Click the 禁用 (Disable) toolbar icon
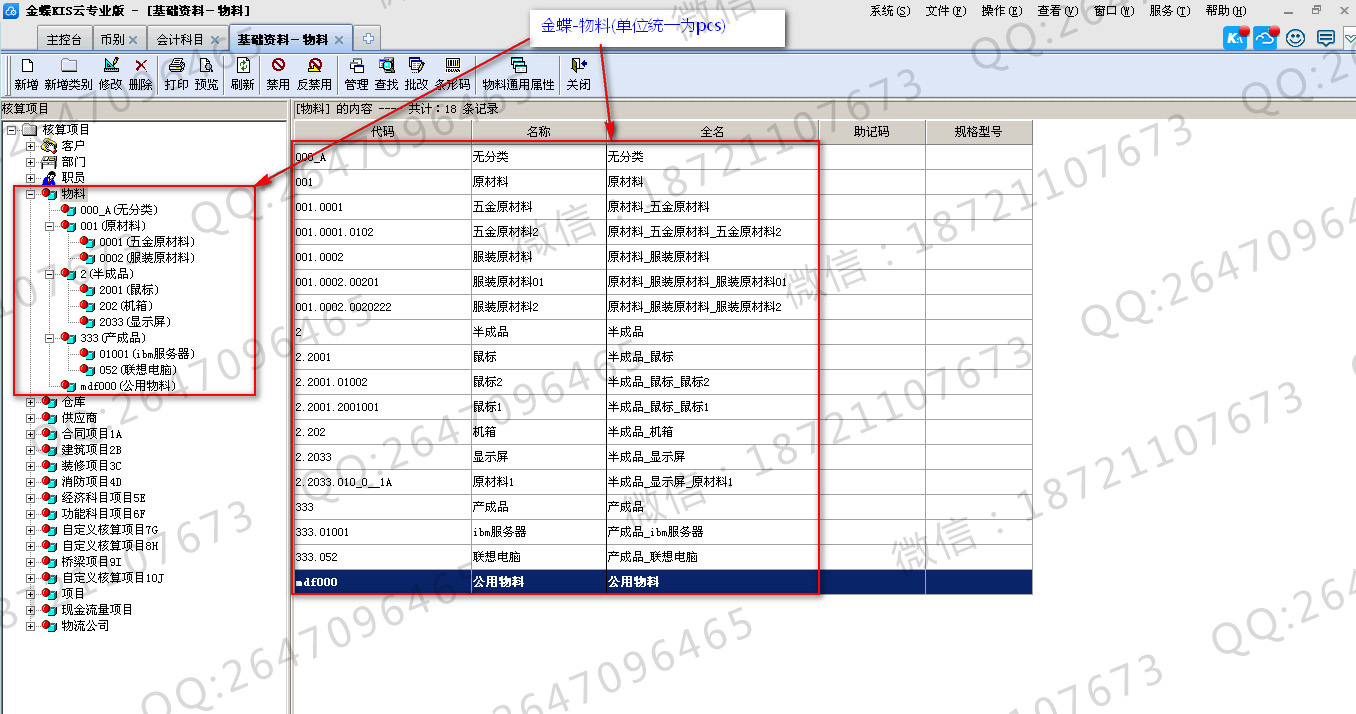Screen dimensions: 1356x714 278,67
